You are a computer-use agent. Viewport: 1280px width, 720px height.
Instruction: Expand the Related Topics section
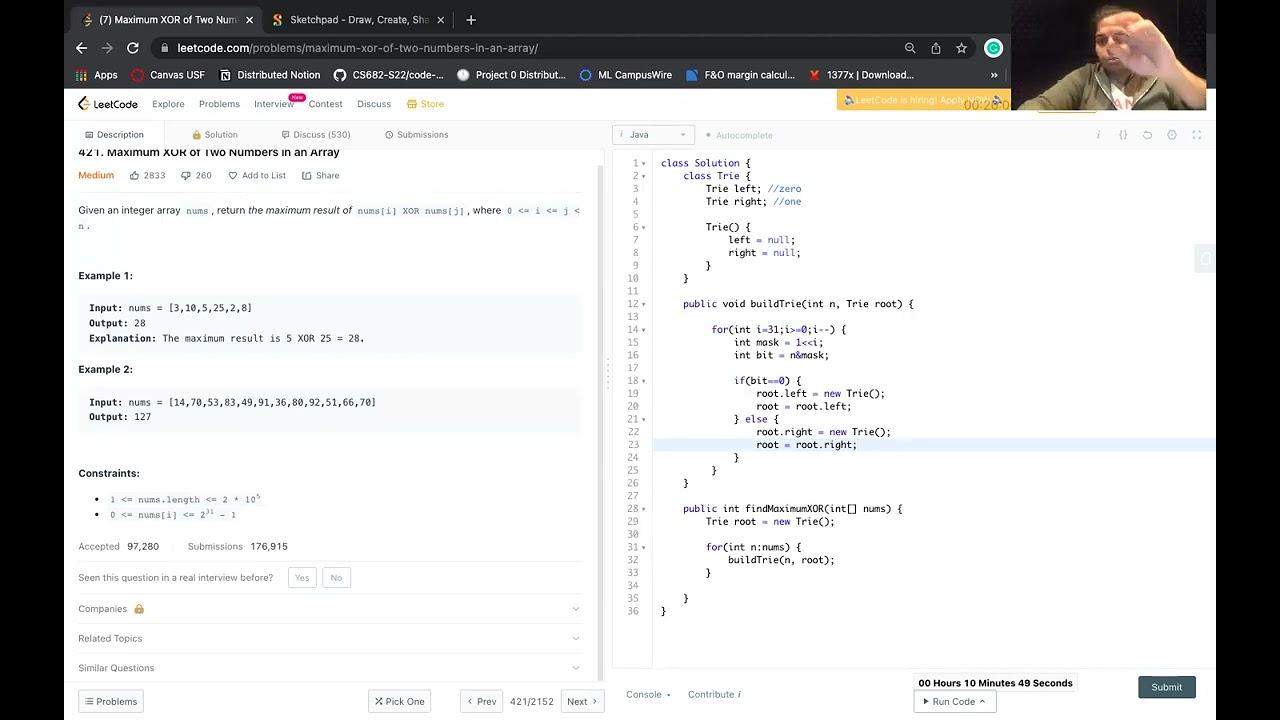point(329,638)
